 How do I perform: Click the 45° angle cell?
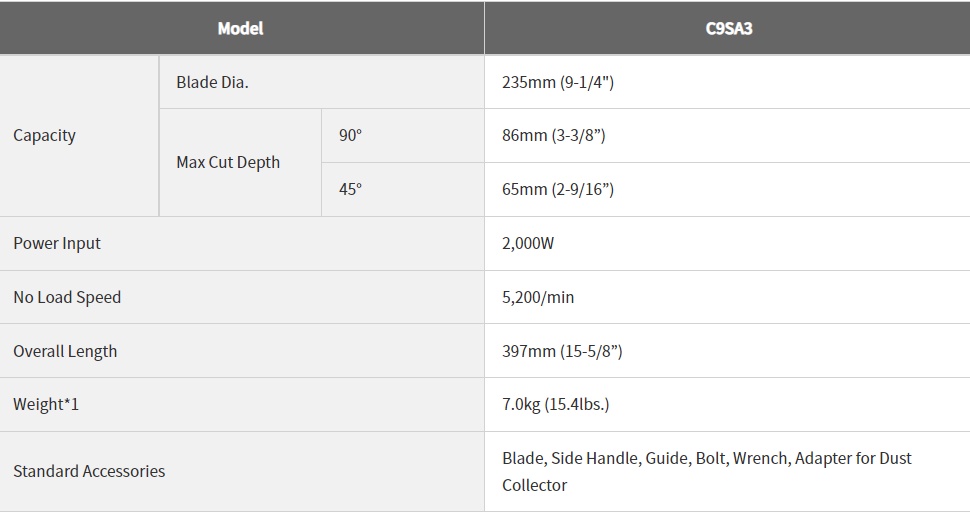click(x=350, y=189)
